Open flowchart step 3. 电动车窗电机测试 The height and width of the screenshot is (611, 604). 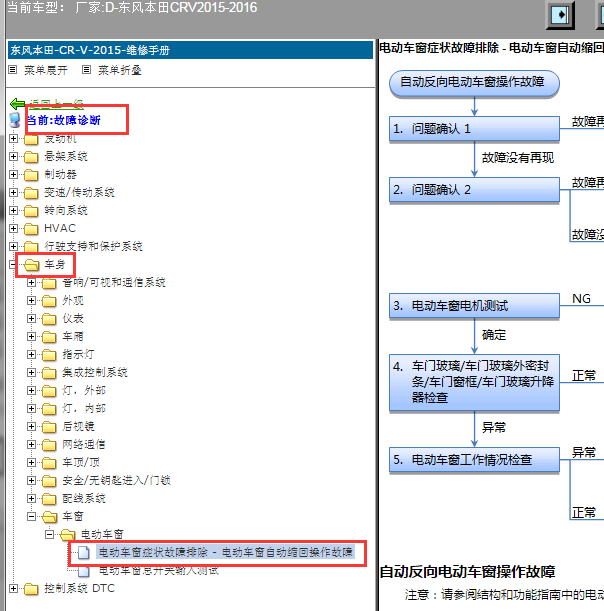click(474, 306)
